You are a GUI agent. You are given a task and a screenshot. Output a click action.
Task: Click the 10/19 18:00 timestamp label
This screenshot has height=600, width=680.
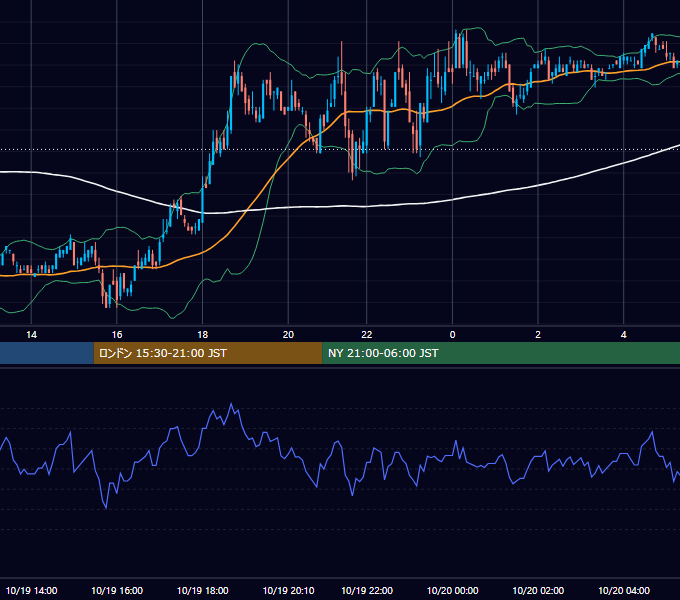tap(203, 590)
